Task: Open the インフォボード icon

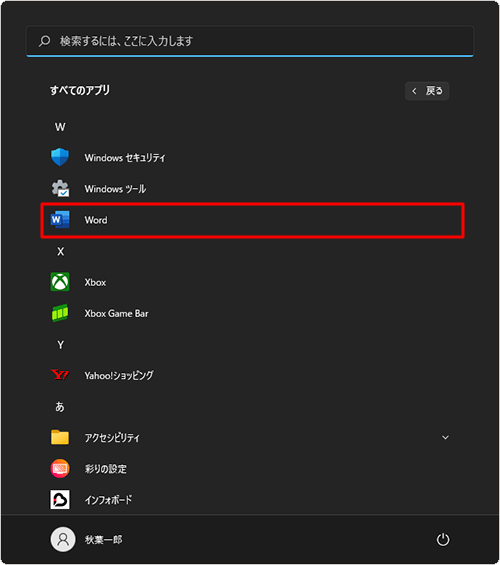Action: pos(60,499)
